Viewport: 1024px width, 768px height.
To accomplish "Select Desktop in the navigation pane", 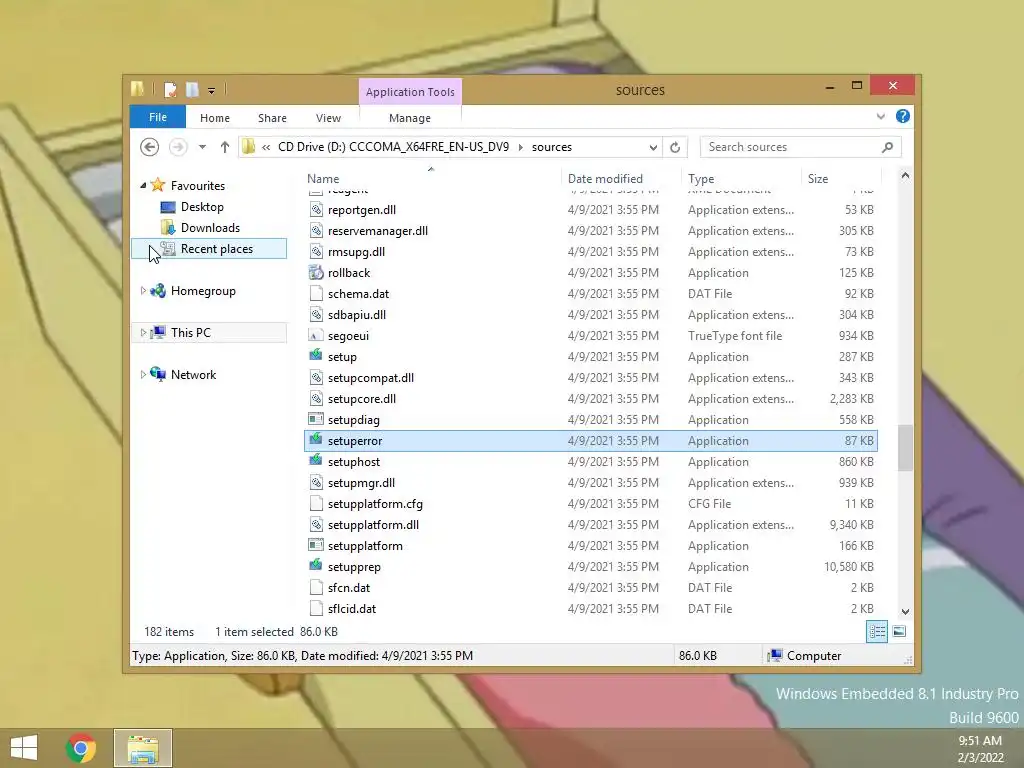I will pos(202,207).
